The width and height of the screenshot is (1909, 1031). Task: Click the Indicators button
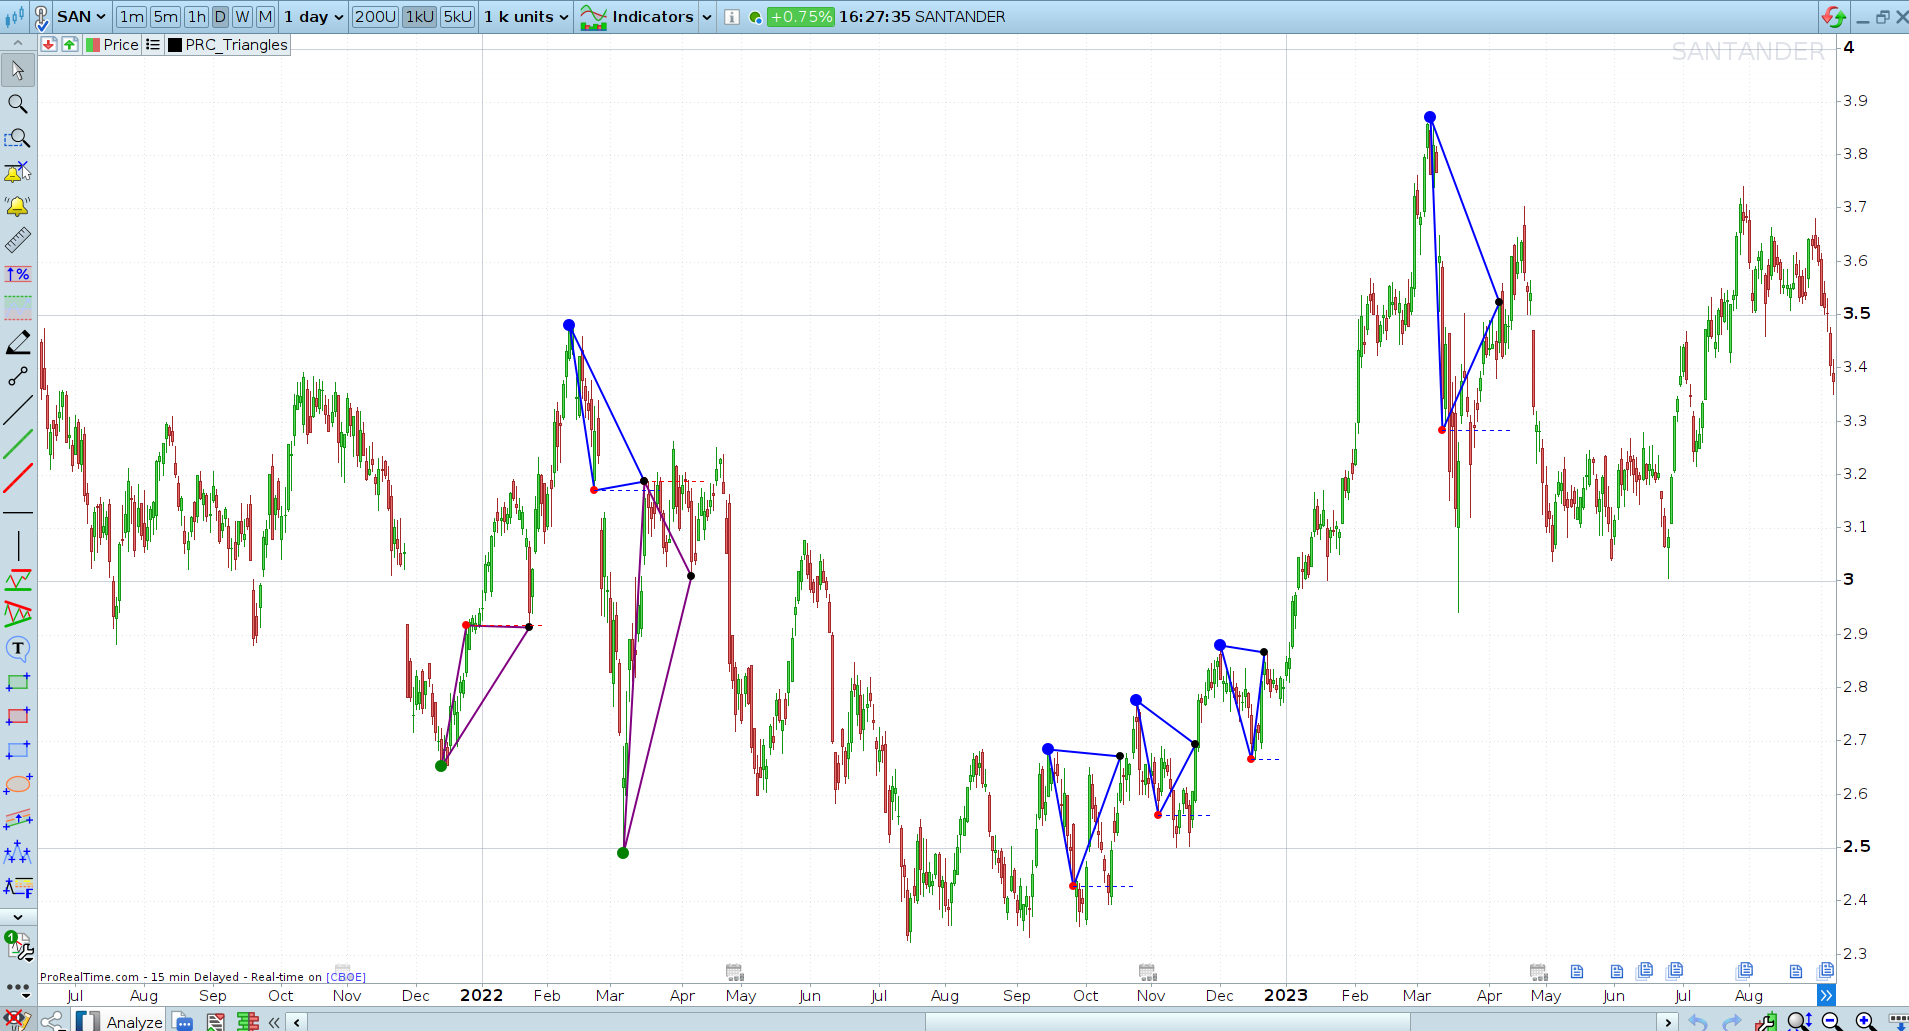pos(637,17)
